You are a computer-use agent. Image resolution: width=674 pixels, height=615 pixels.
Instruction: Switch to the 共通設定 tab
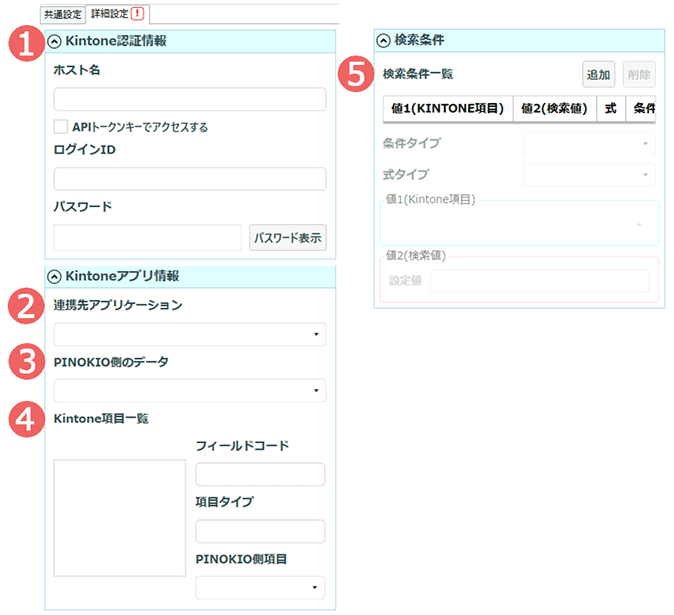pyautogui.click(x=63, y=15)
